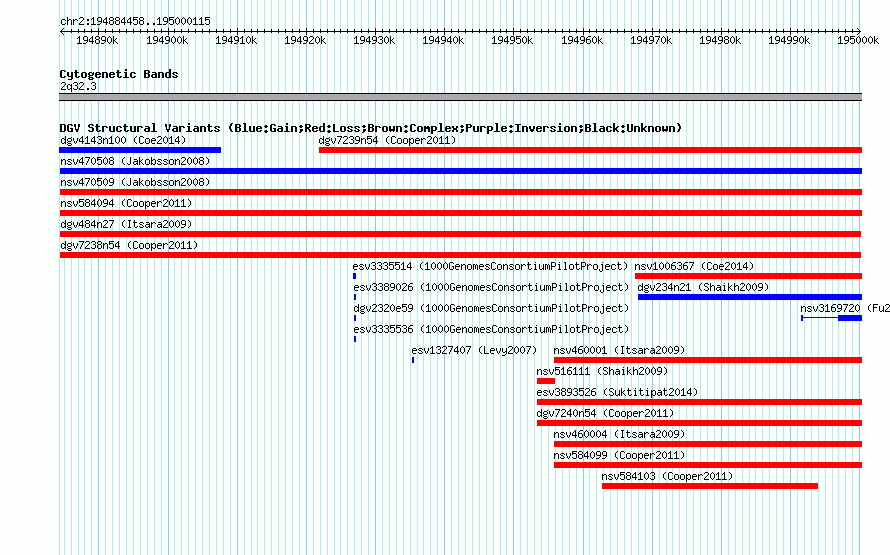Click the 194910k ruler position
The image size is (890, 555).
(x=236, y=40)
